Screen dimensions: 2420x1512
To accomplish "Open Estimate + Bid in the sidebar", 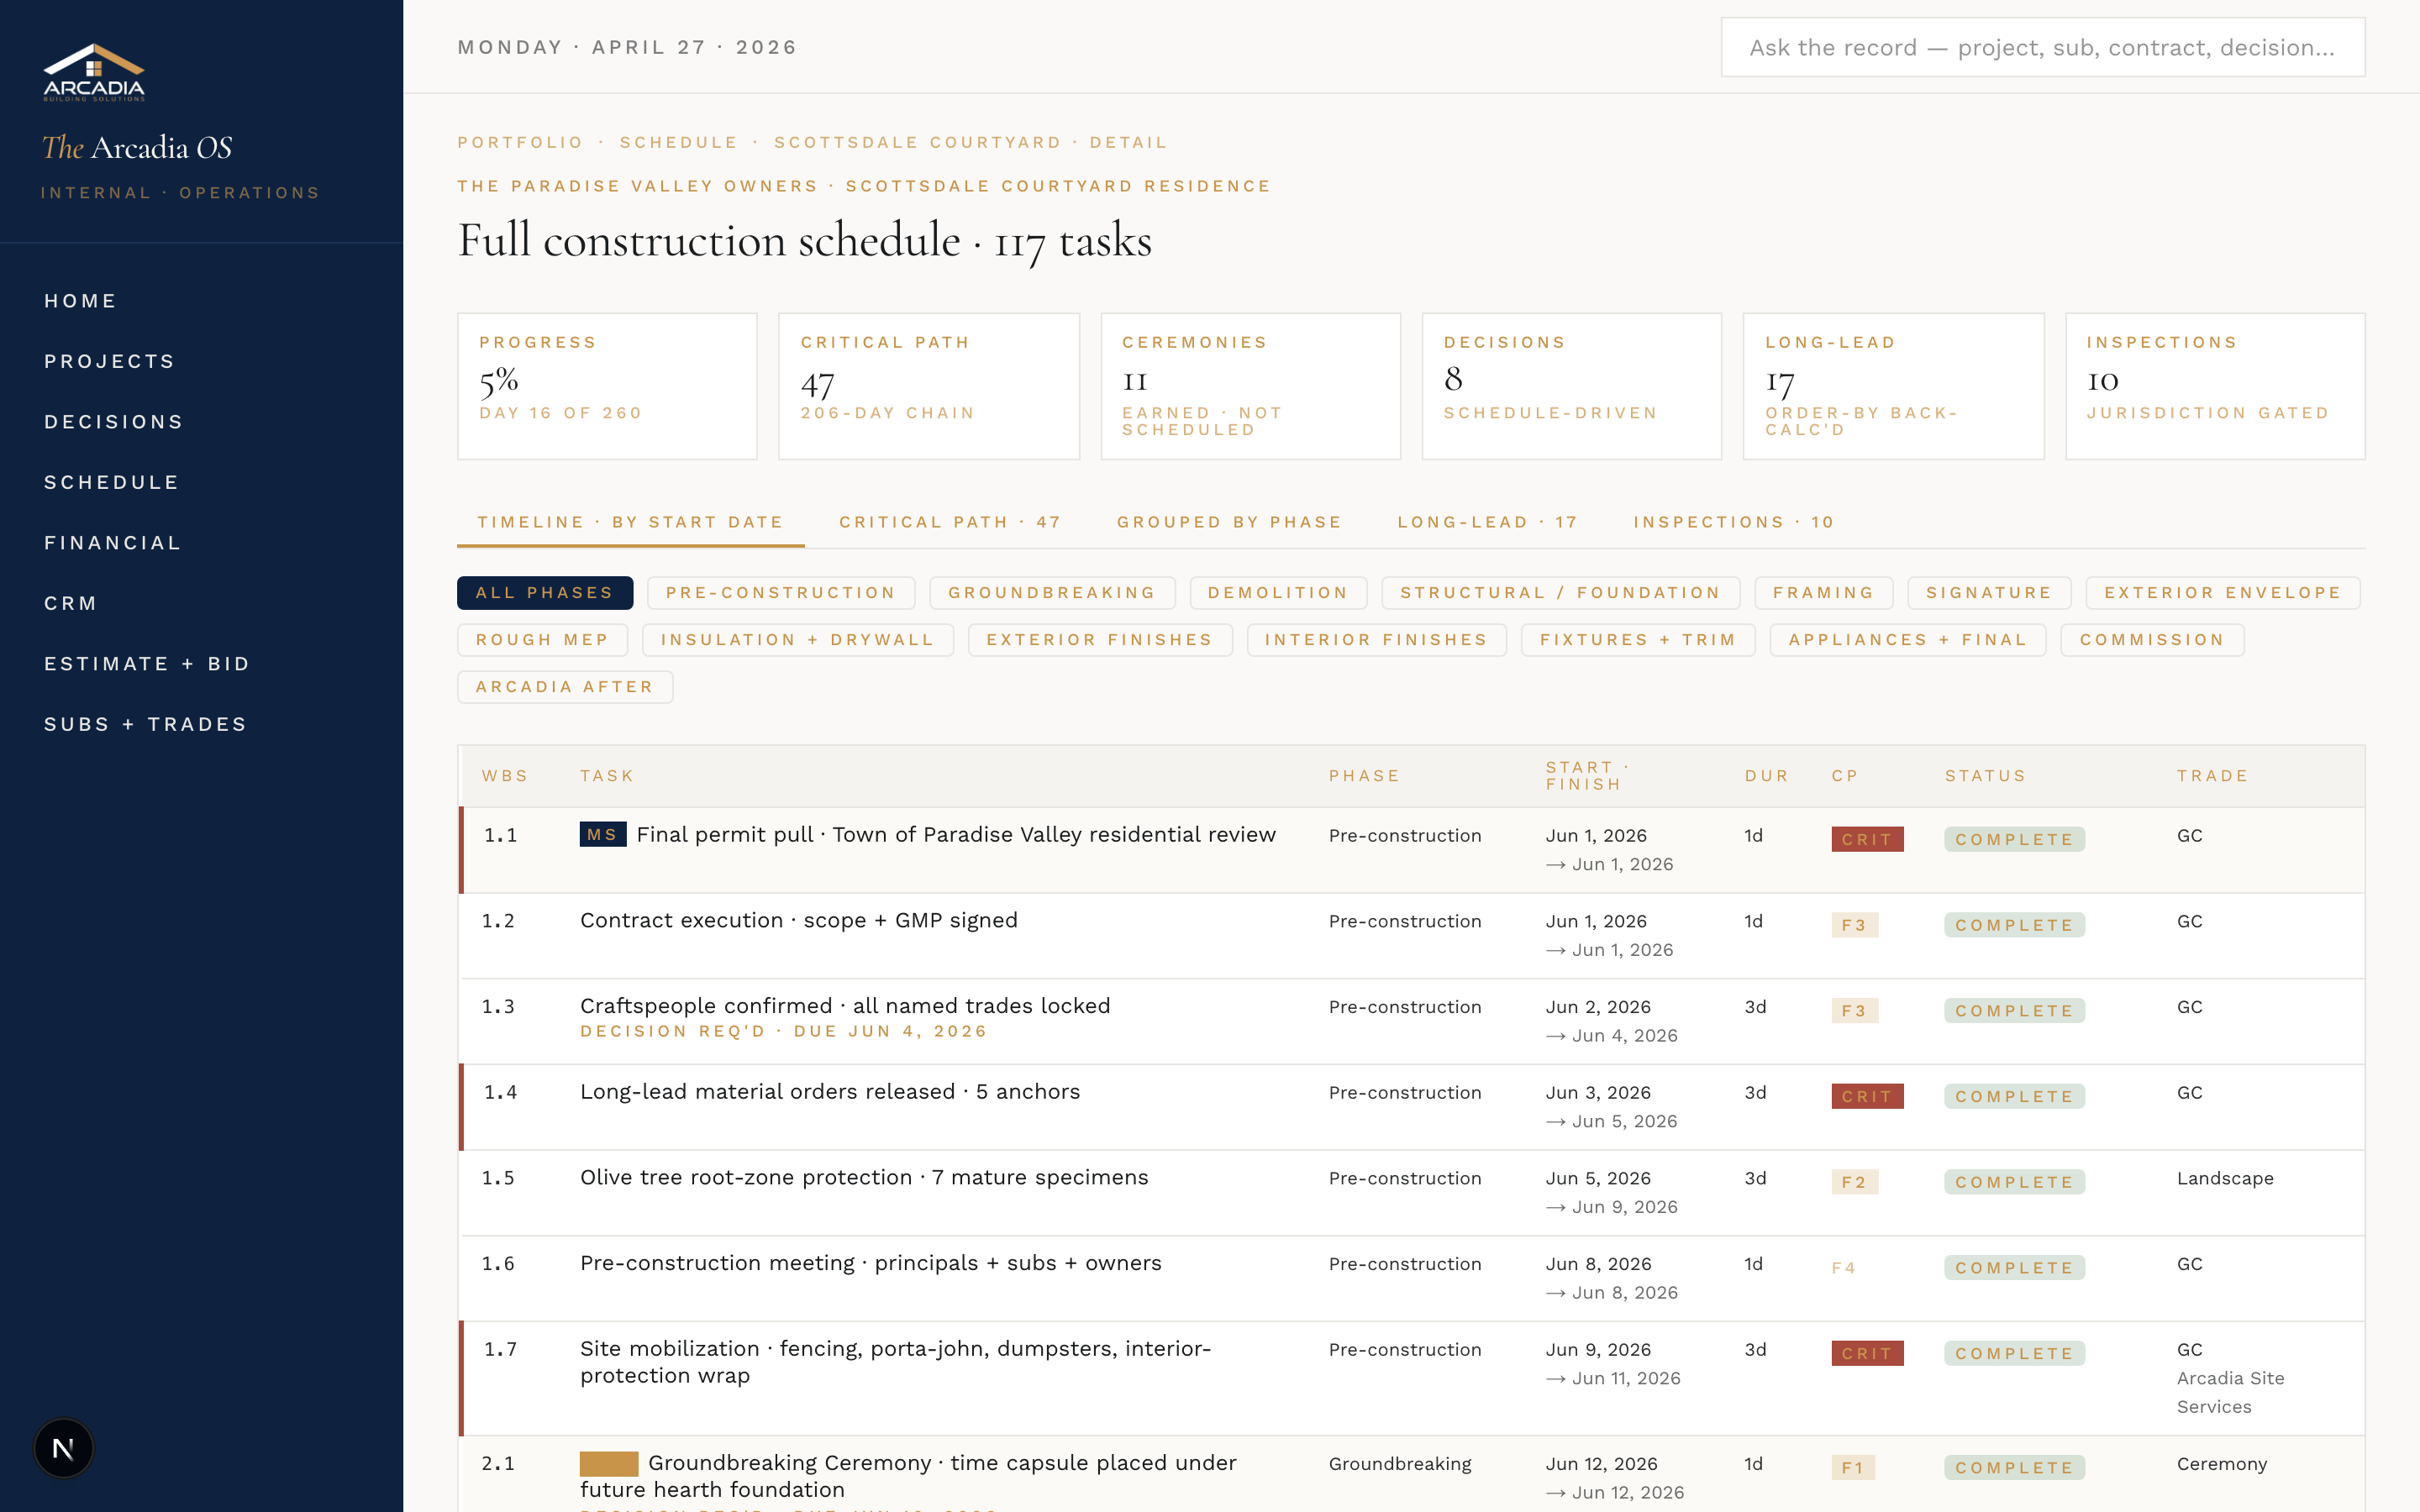I will point(146,664).
